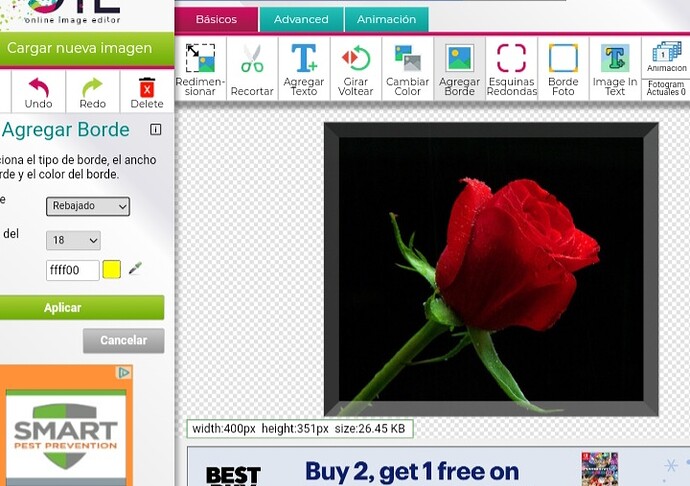
Task: Switch to the Advanced tab
Action: pos(301,19)
